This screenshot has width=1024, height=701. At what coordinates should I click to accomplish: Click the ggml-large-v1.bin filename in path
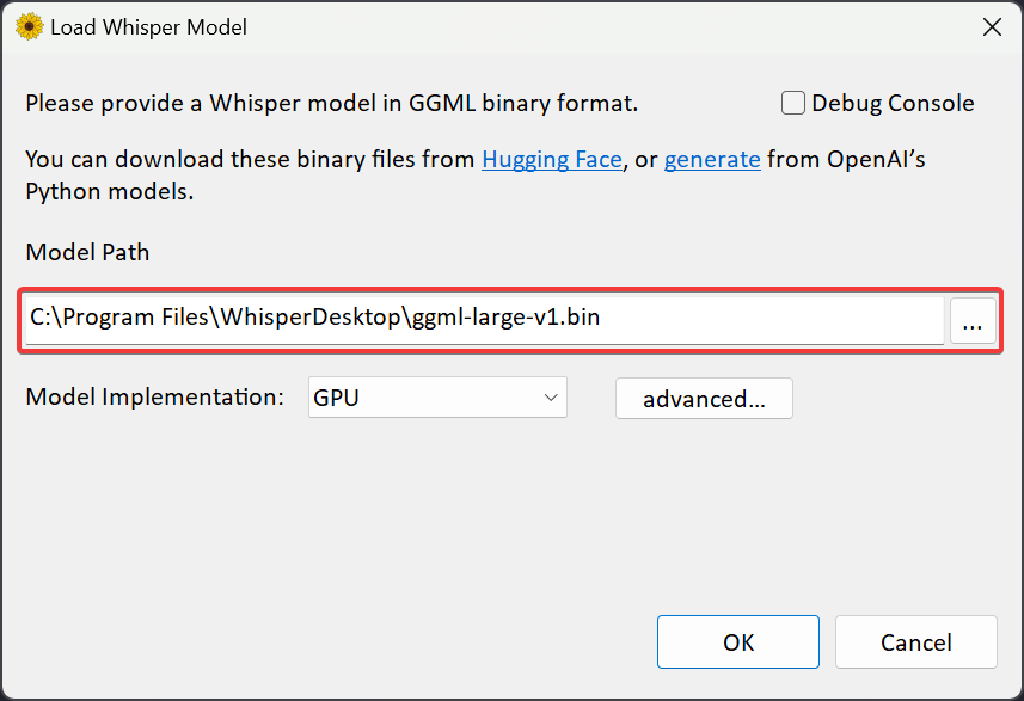coord(506,318)
